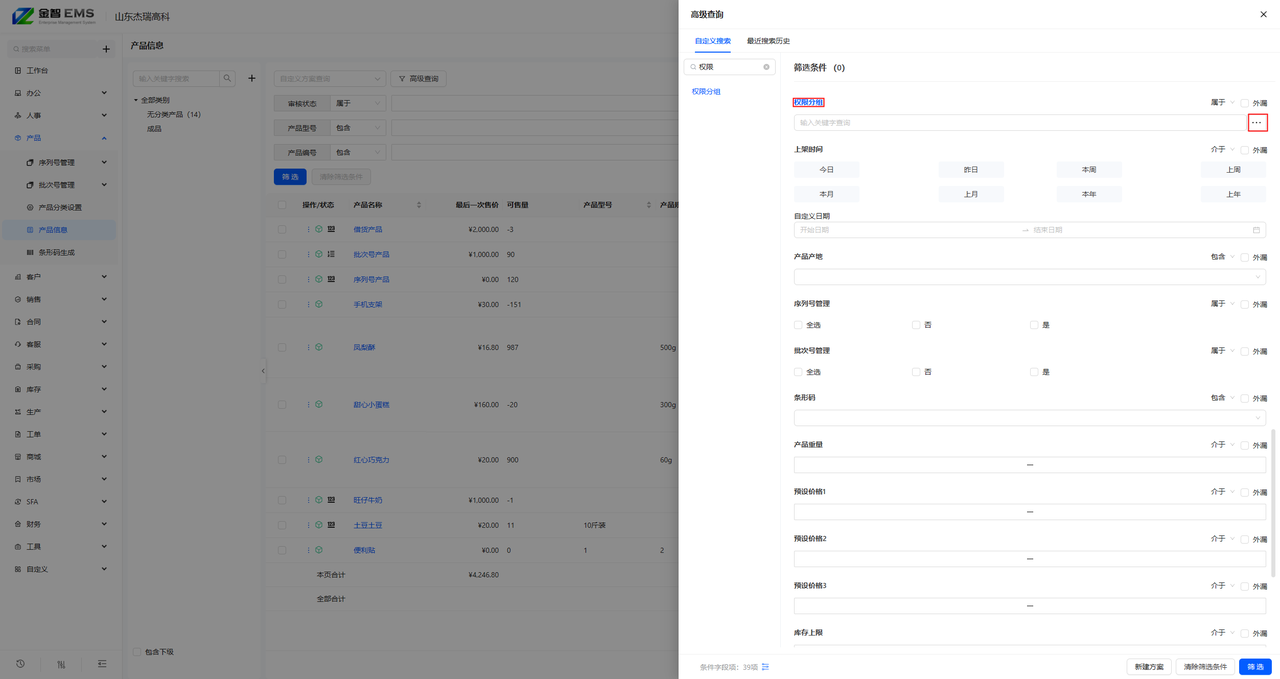Open 批次号管理 in the sidebar menu
The width and height of the screenshot is (1280, 679).
pyautogui.click(x=58, y=185)
